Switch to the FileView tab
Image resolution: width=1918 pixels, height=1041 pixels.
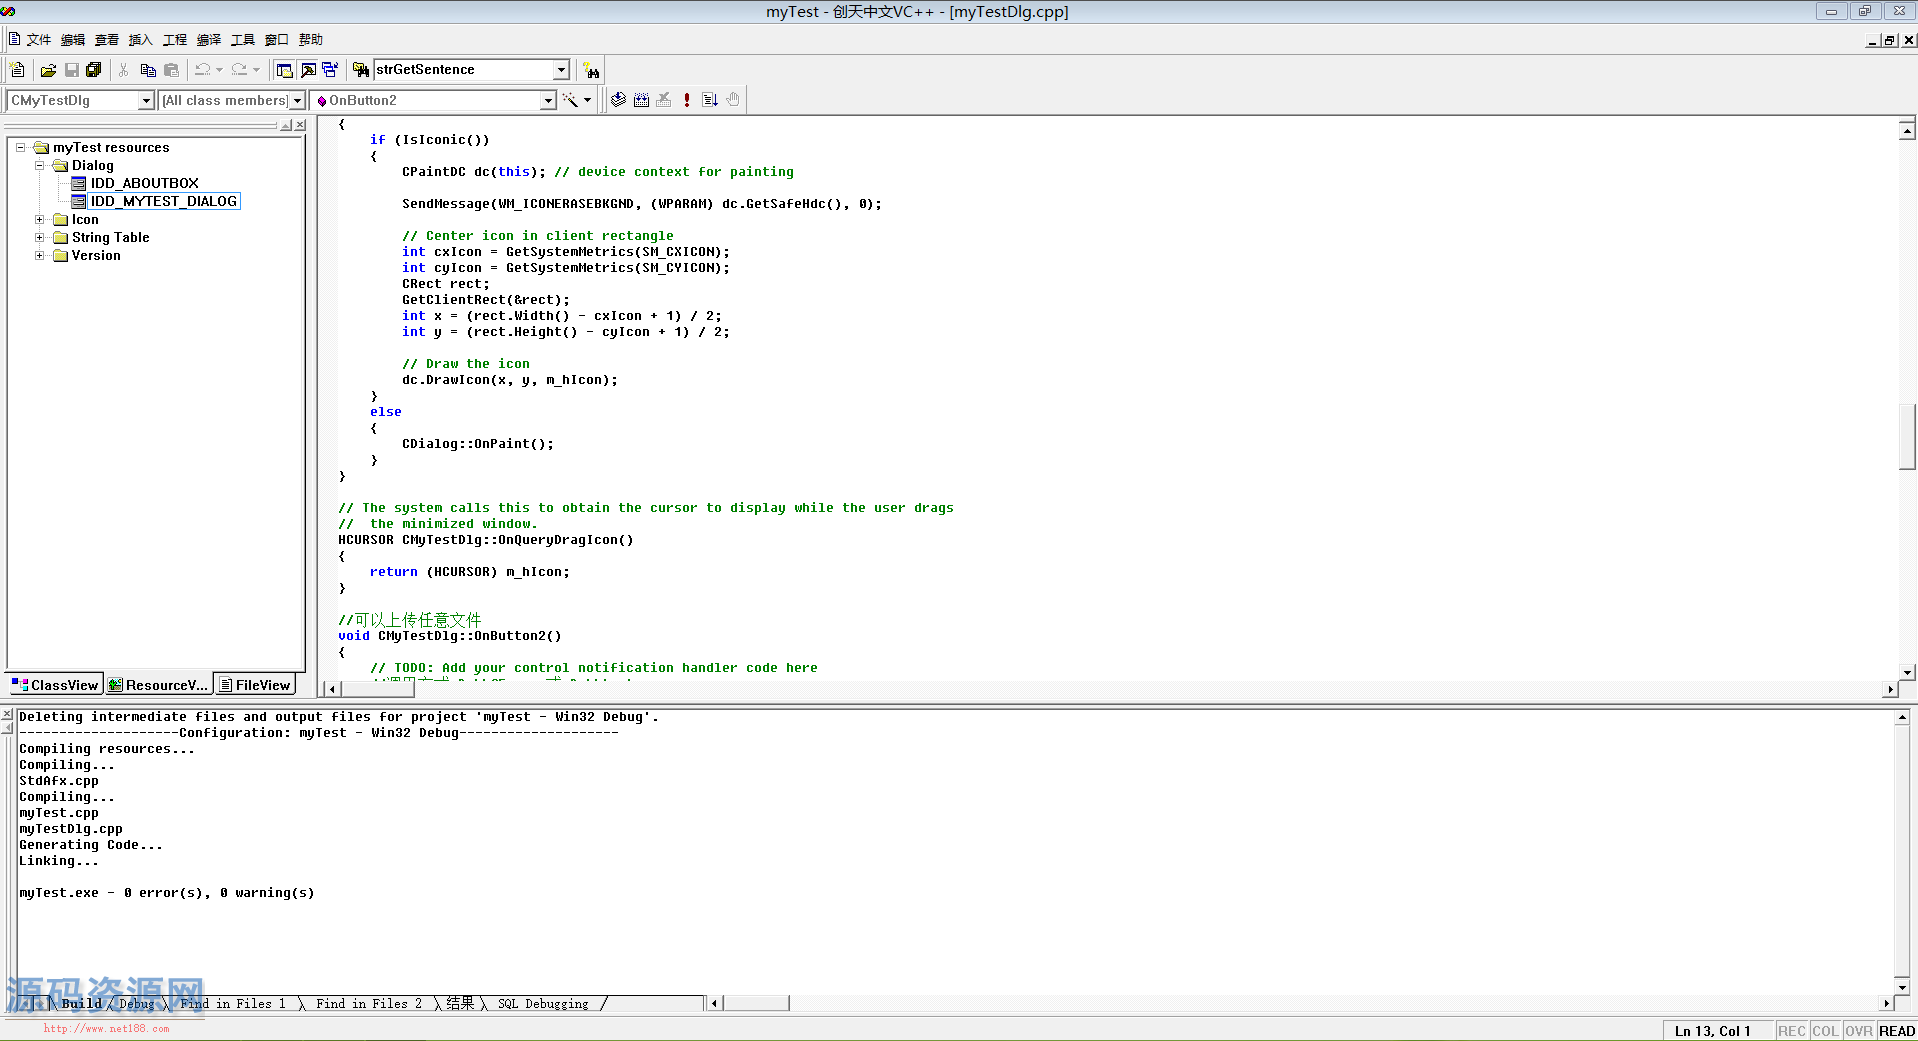click(x=255, y=685)
